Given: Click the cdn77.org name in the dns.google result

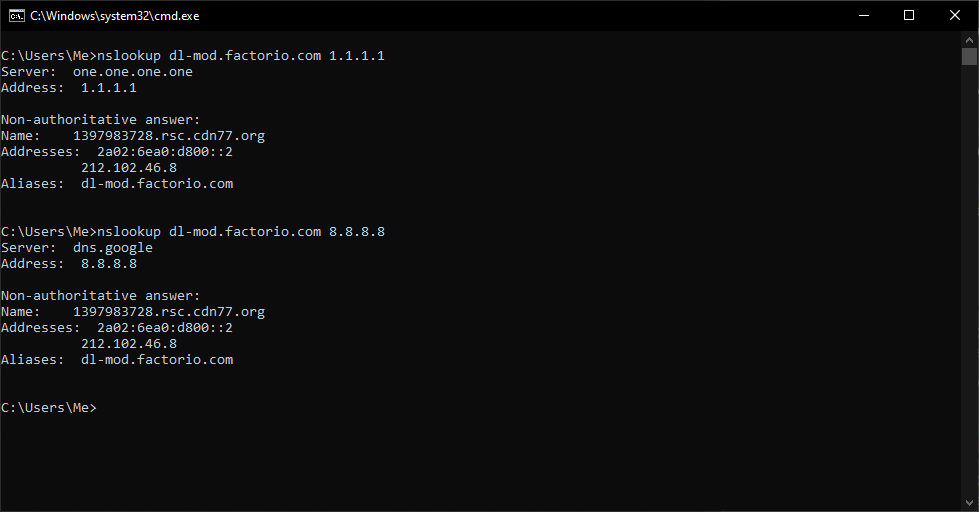Looking at the screenshot, I should point(169,312).
